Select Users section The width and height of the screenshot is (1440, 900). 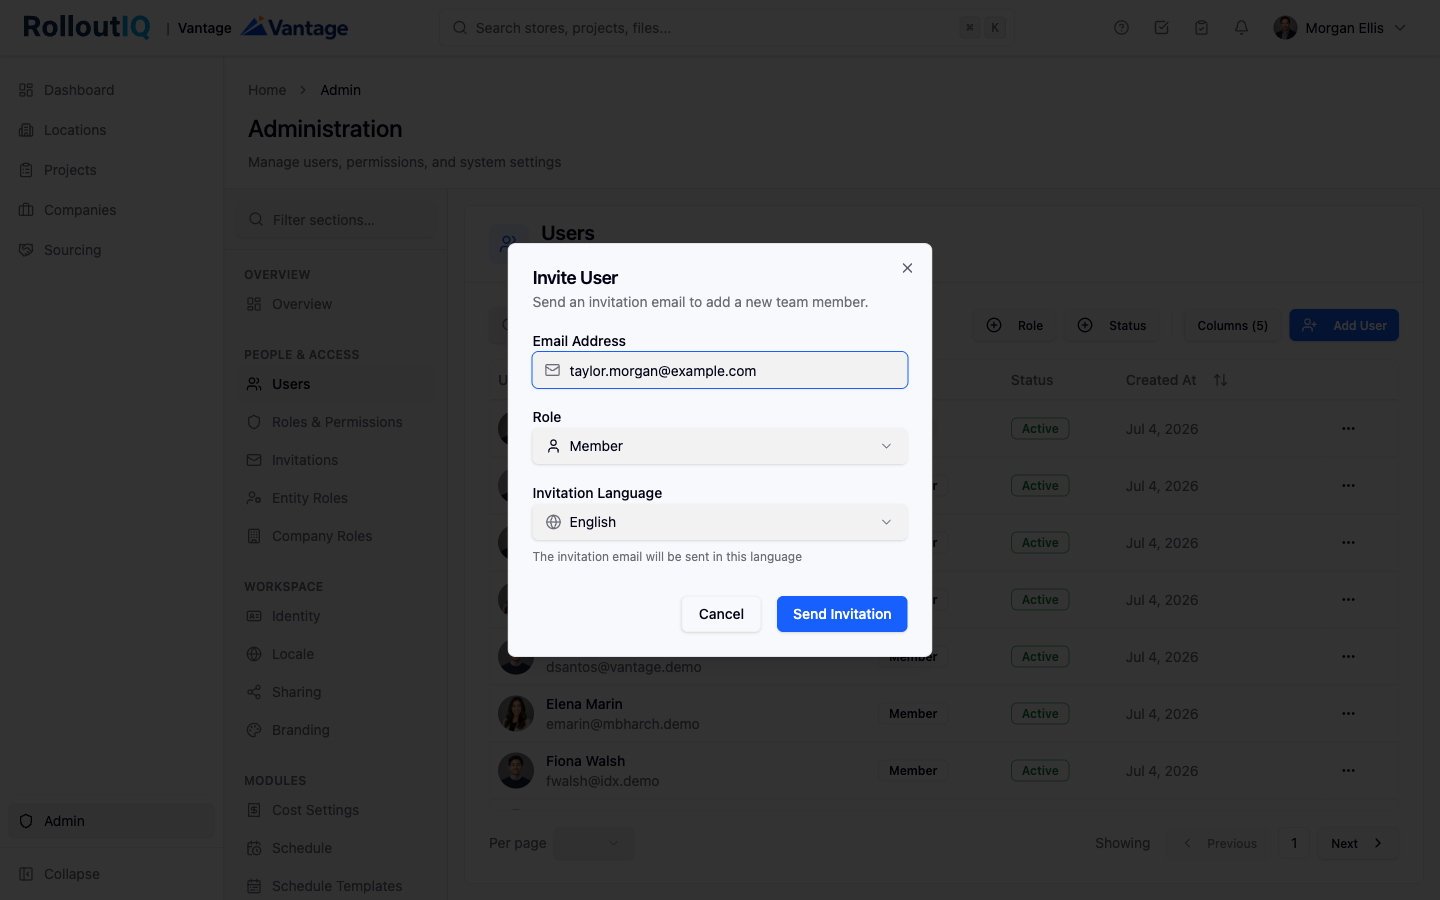coord(337,384)
